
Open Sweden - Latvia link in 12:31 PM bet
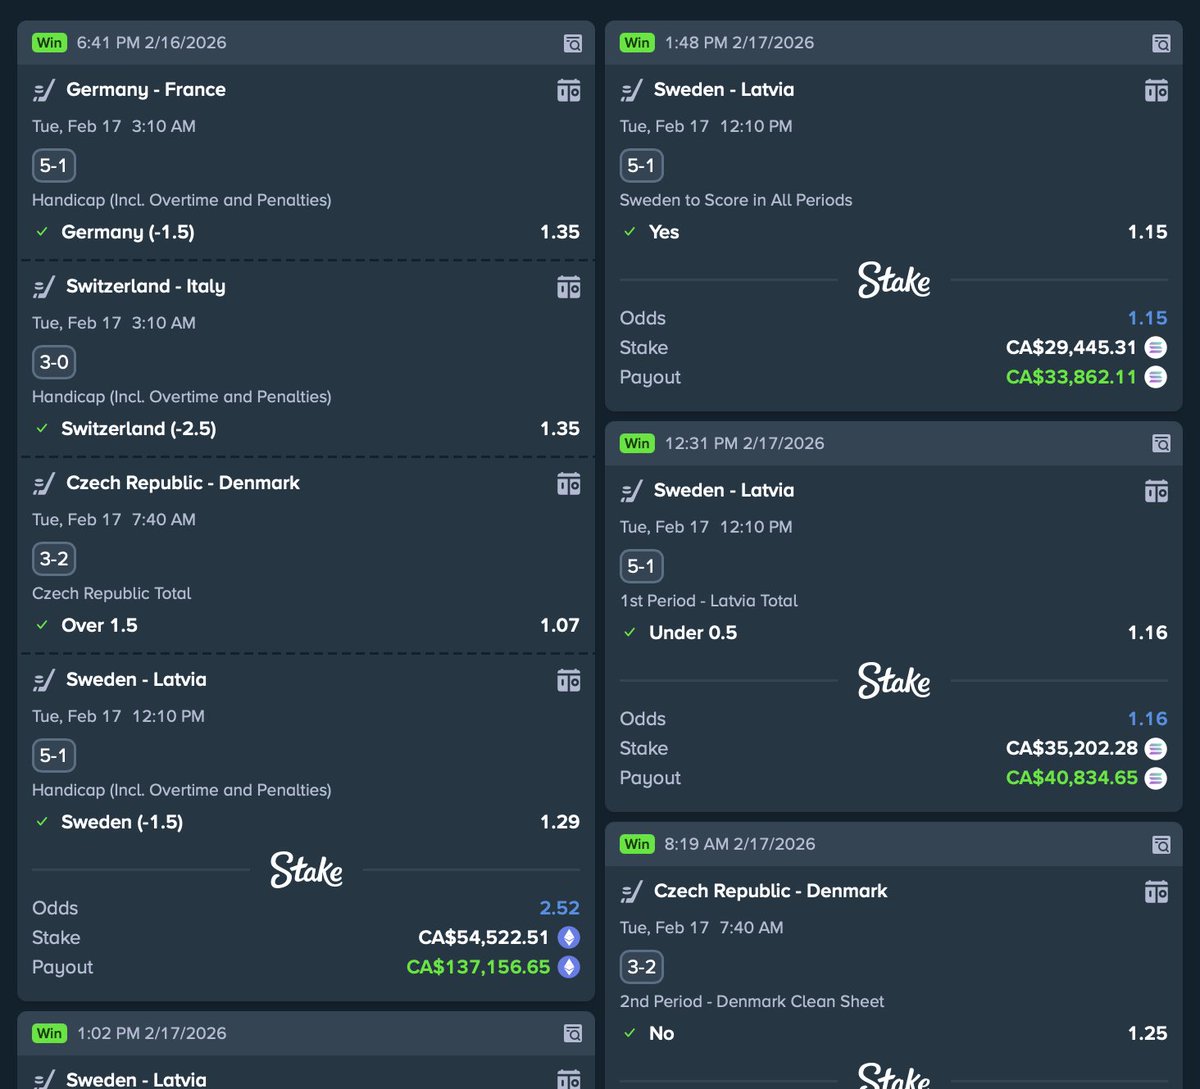coord(724,490)
